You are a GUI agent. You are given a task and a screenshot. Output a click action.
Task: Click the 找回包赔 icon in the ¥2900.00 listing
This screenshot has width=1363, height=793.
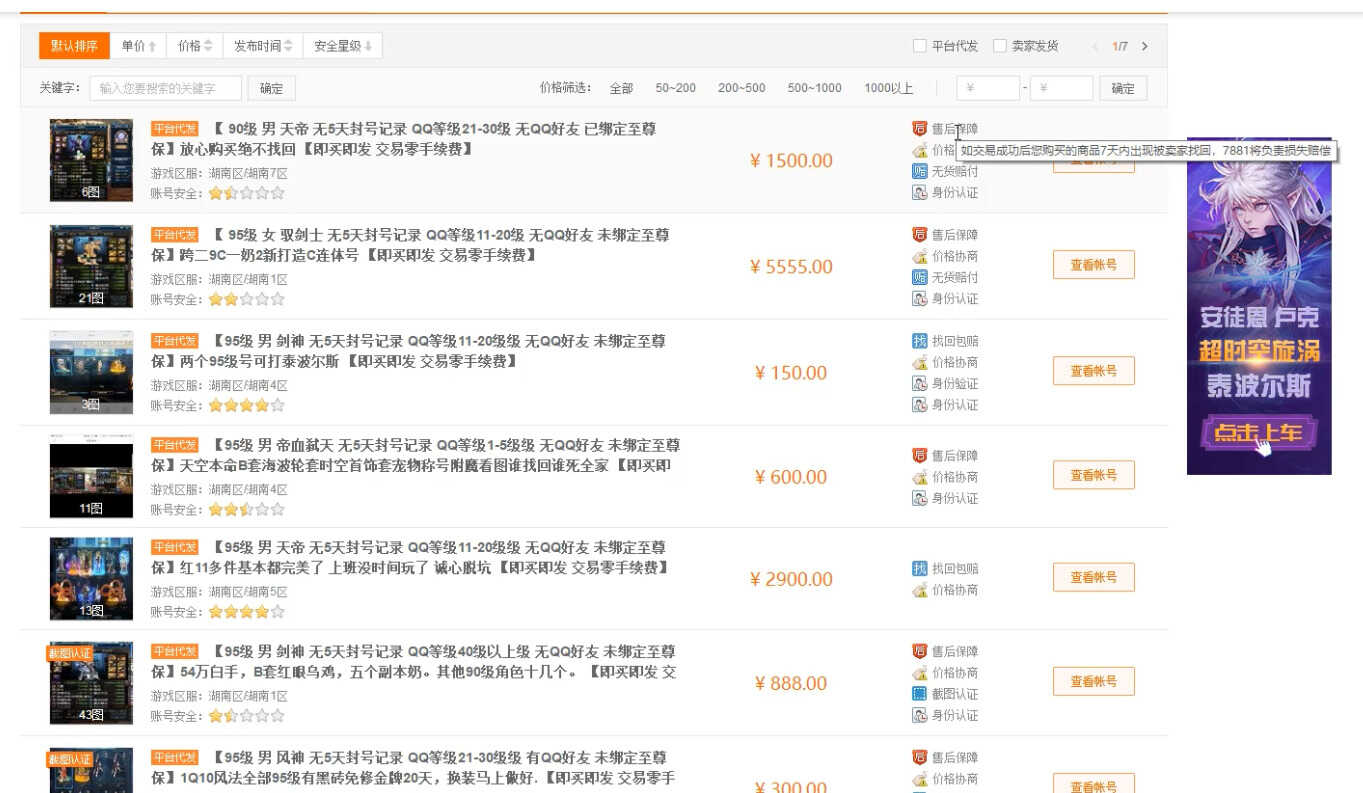click(919, 568)
